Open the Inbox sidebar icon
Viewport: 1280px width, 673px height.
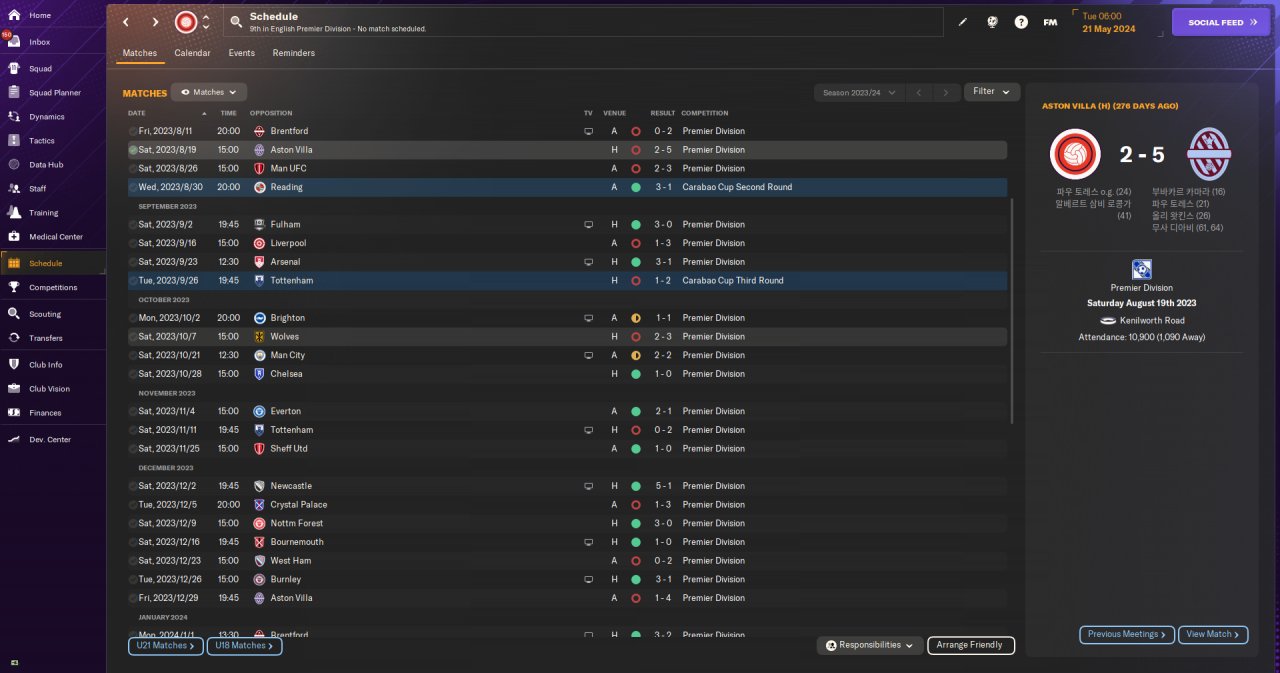click(14, 42)
